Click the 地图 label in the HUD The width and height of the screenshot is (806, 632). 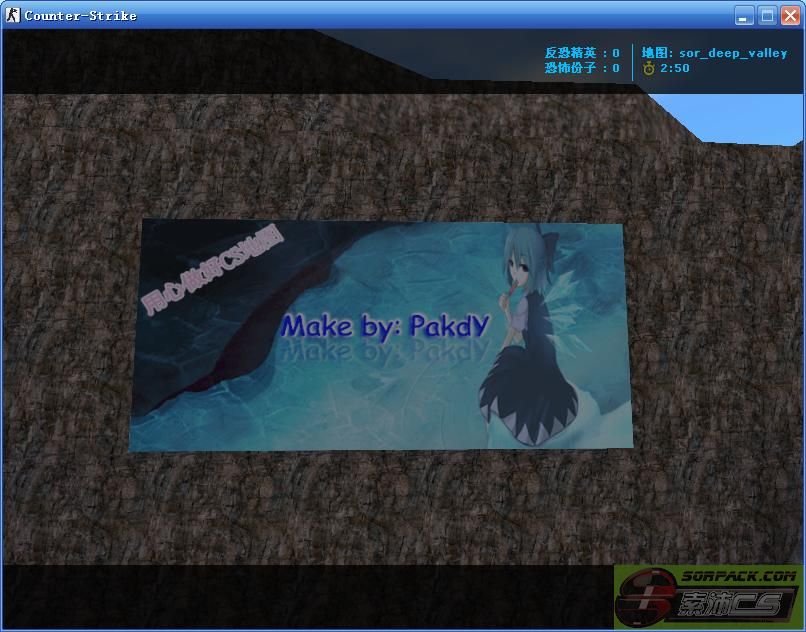[x=658, y=53]
